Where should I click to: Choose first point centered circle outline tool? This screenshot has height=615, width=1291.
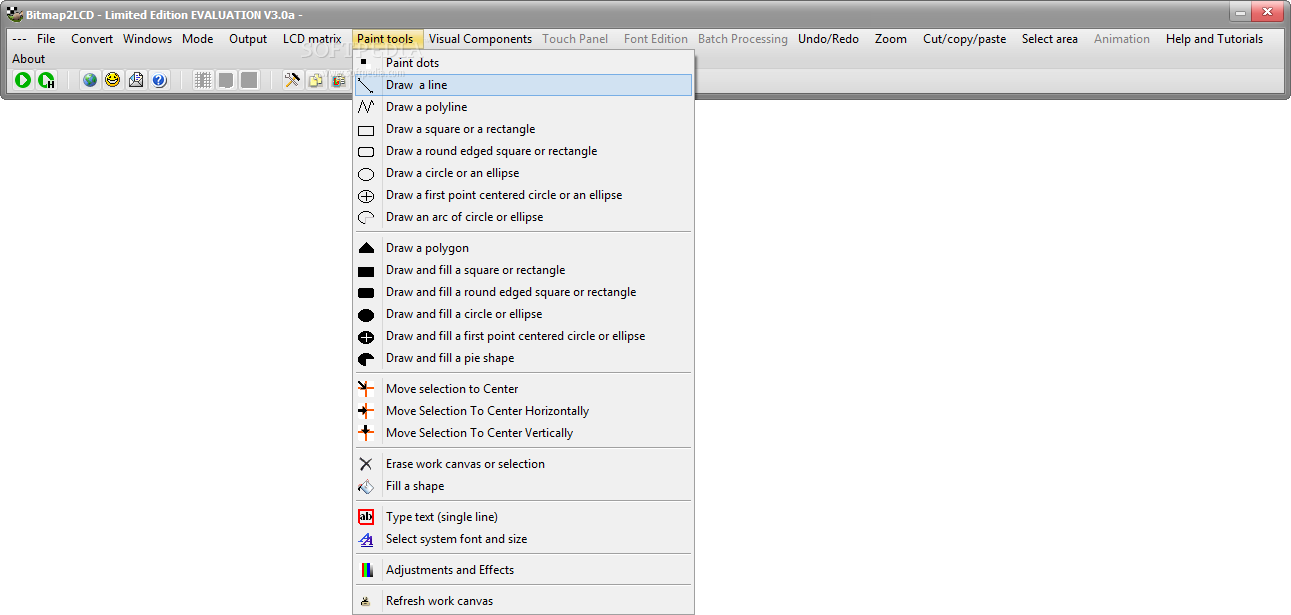pos(523,195)
